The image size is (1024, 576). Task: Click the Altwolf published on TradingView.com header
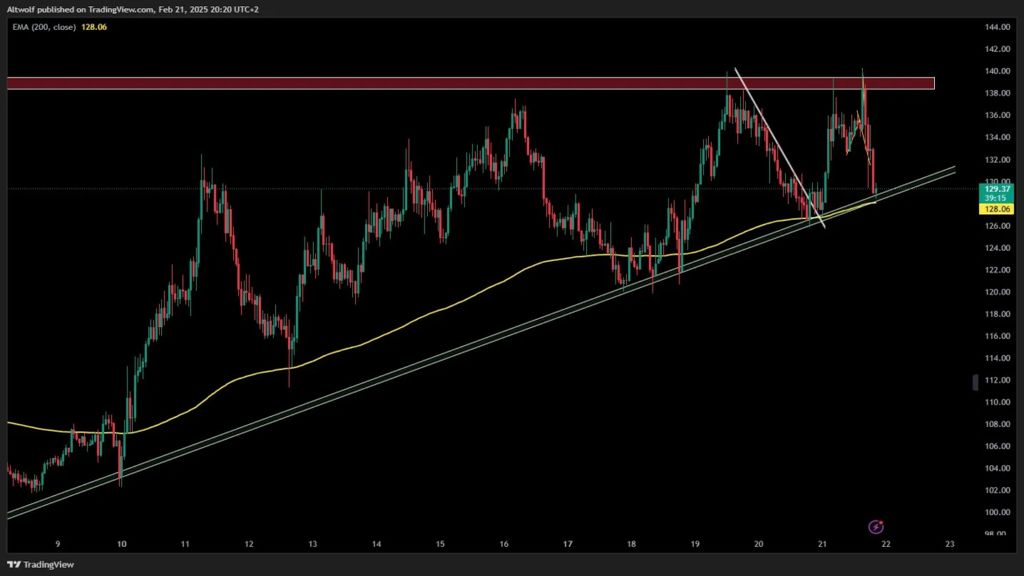coord(133,9)
